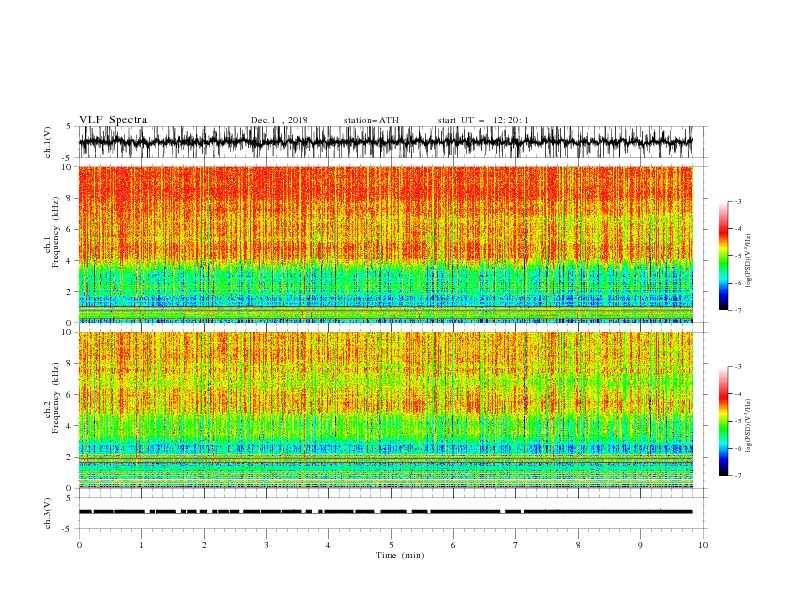Viewport: 792px width, 612px height.
Task: Click the ch.1 color bar's log(PSD) label
Action: (749, 261)
